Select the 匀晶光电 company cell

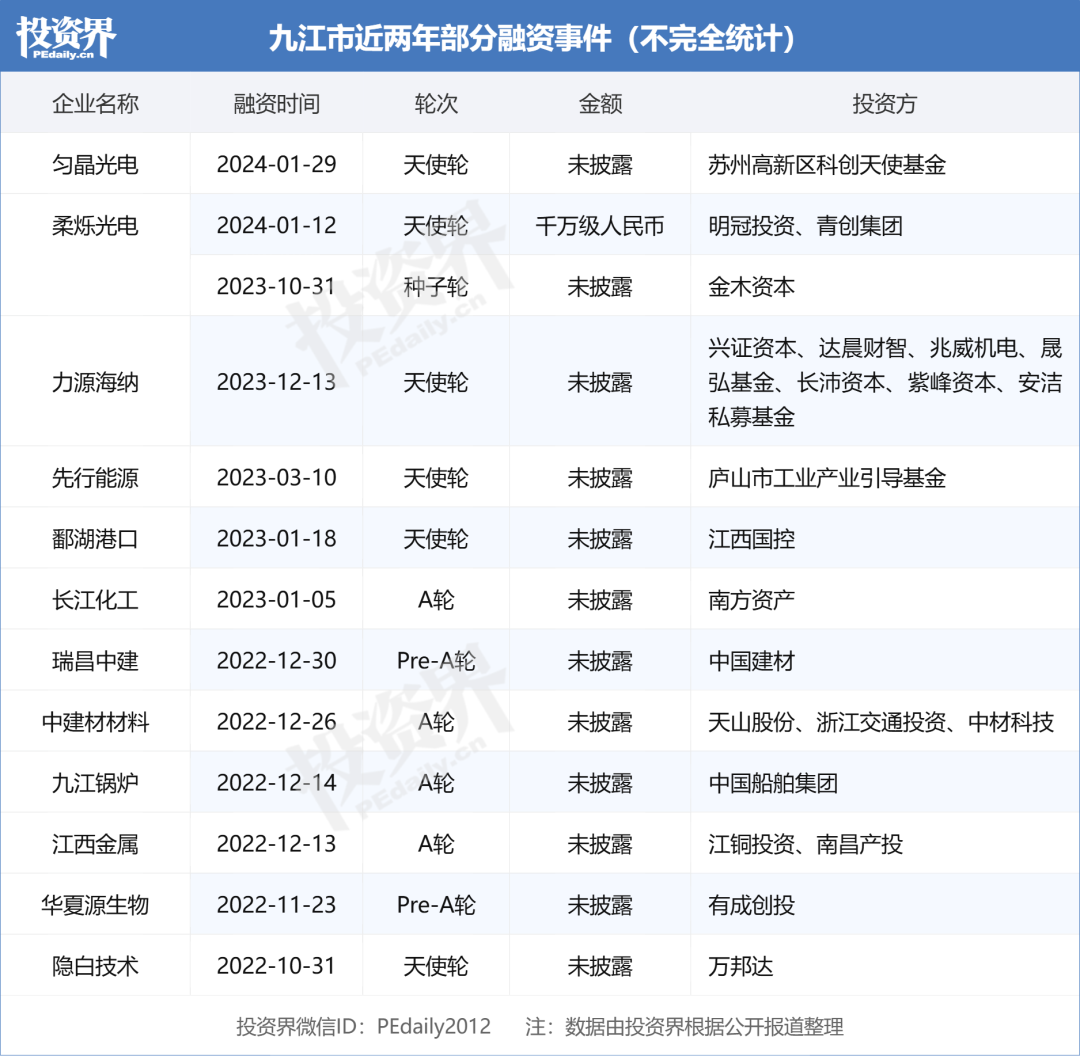pyautogui.click(x=95, y=165)
